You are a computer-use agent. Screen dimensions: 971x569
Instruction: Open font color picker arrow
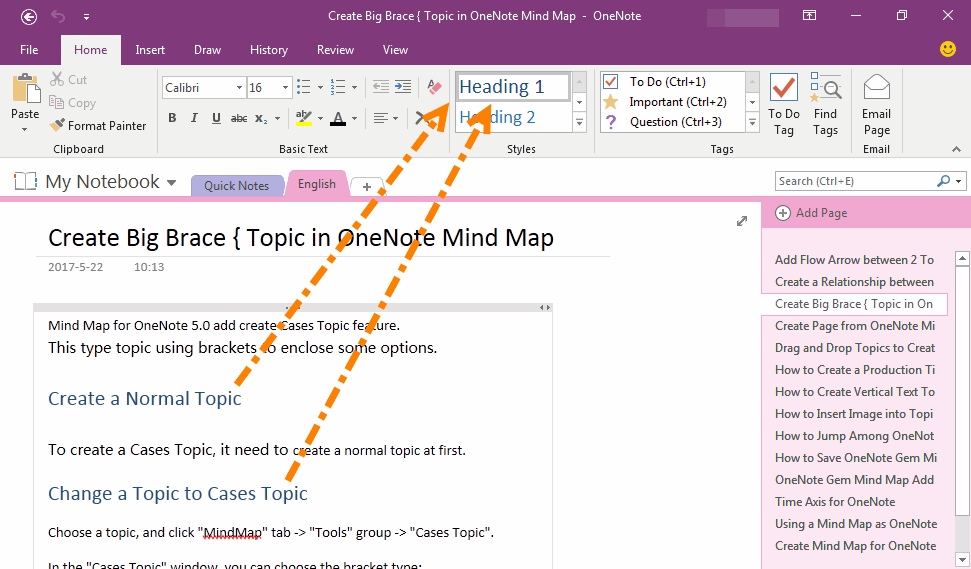pos(354,118)
